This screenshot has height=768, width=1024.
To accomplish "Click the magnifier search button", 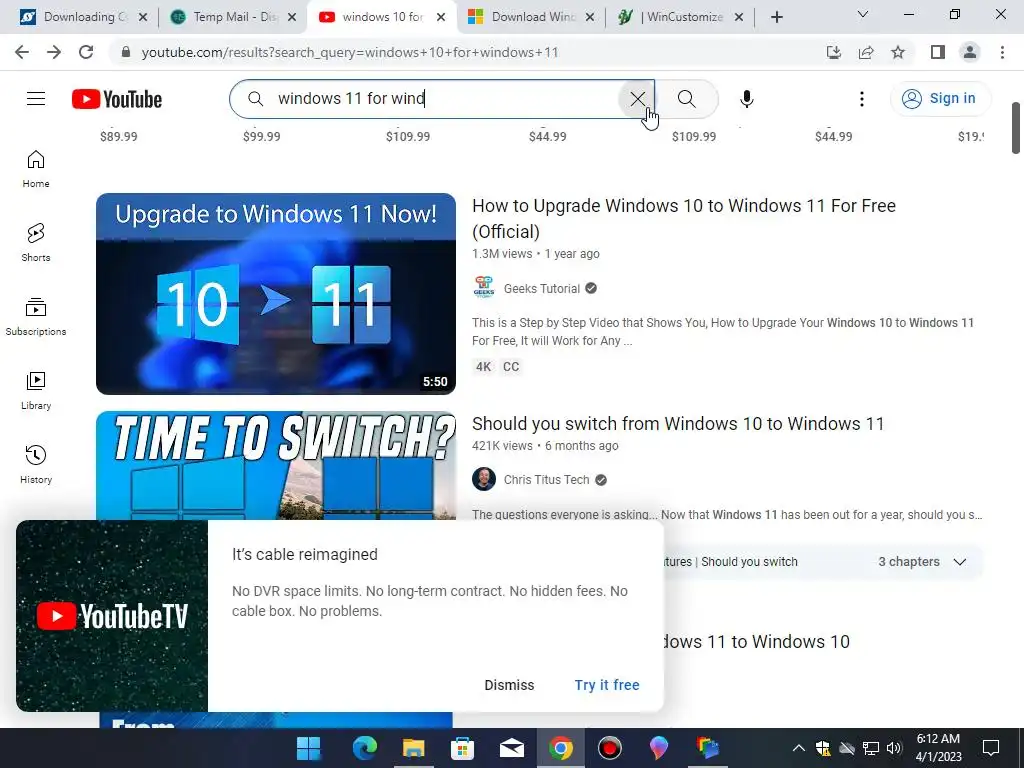I will pos(686,99).
